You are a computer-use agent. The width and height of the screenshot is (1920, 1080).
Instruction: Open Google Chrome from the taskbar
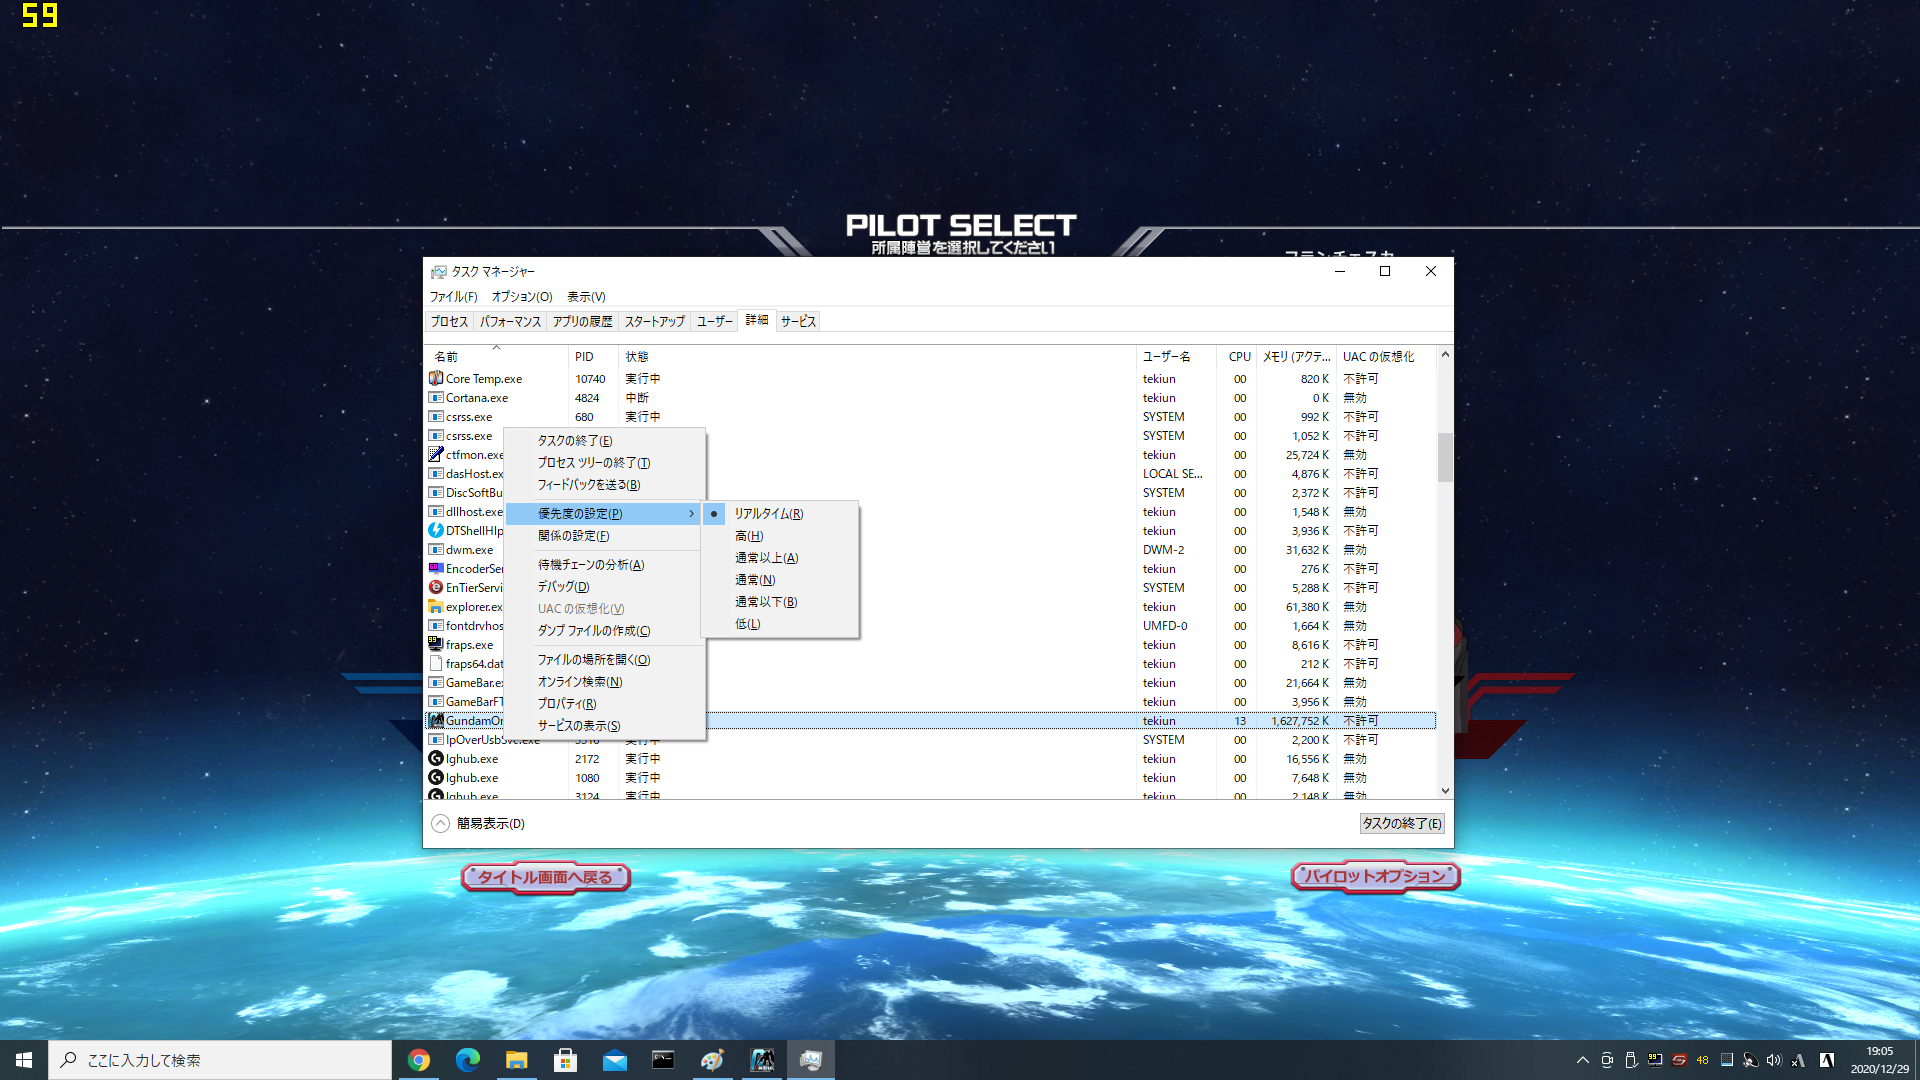coord(419,1060)
